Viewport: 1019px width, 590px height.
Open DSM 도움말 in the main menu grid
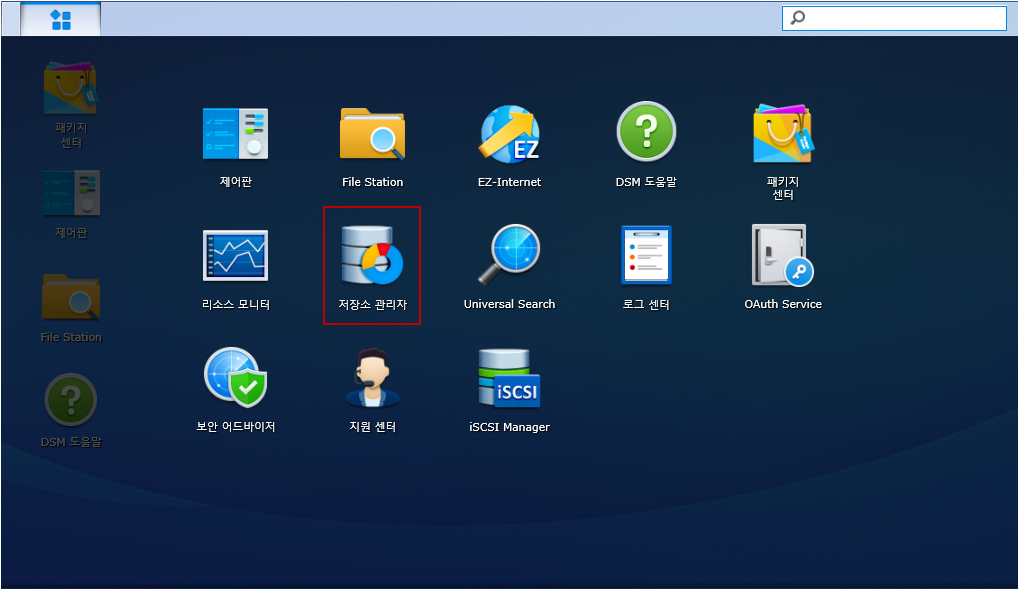tap(646, 146)
